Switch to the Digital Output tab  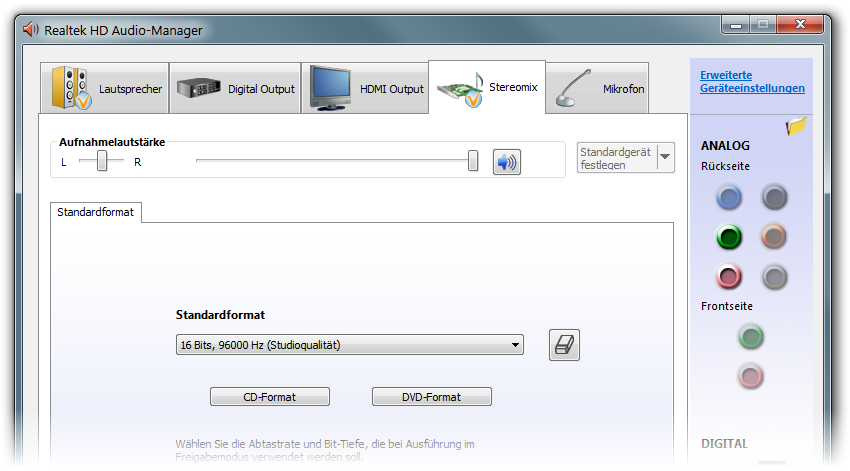pyautogui.click(x=235, y=88)
